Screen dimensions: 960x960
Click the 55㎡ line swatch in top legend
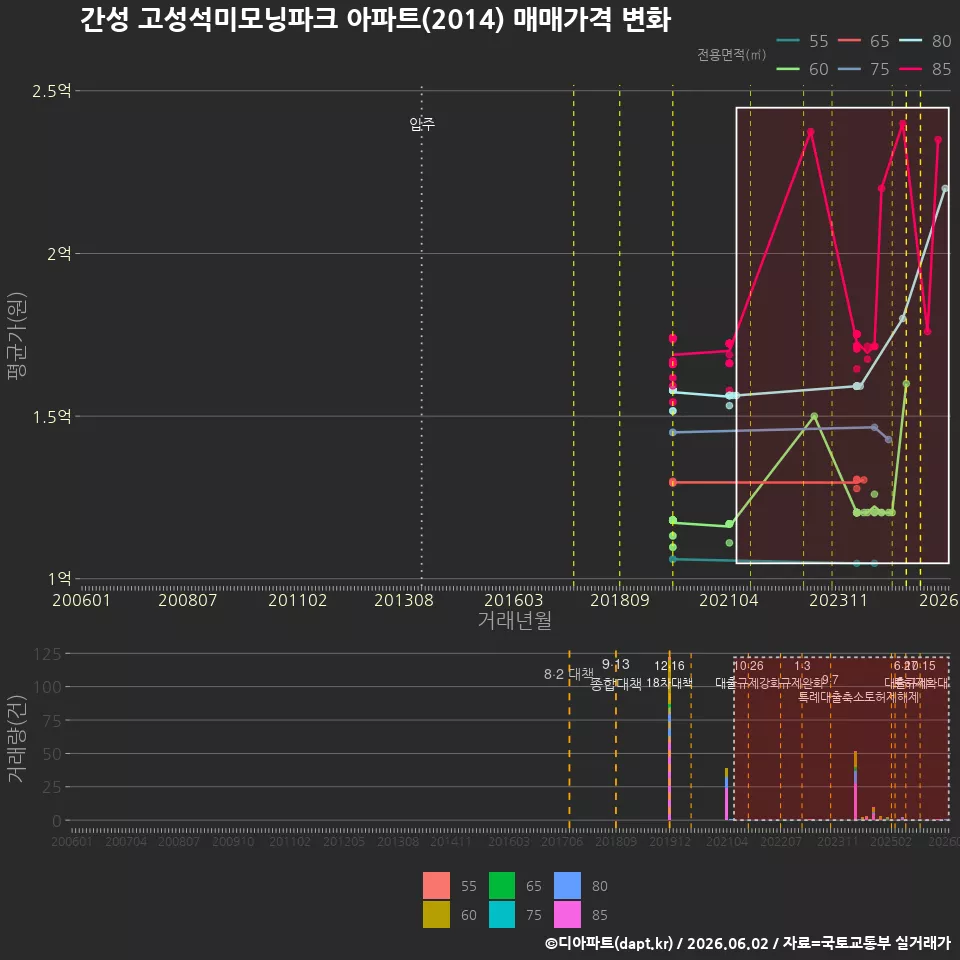(788, 41)
